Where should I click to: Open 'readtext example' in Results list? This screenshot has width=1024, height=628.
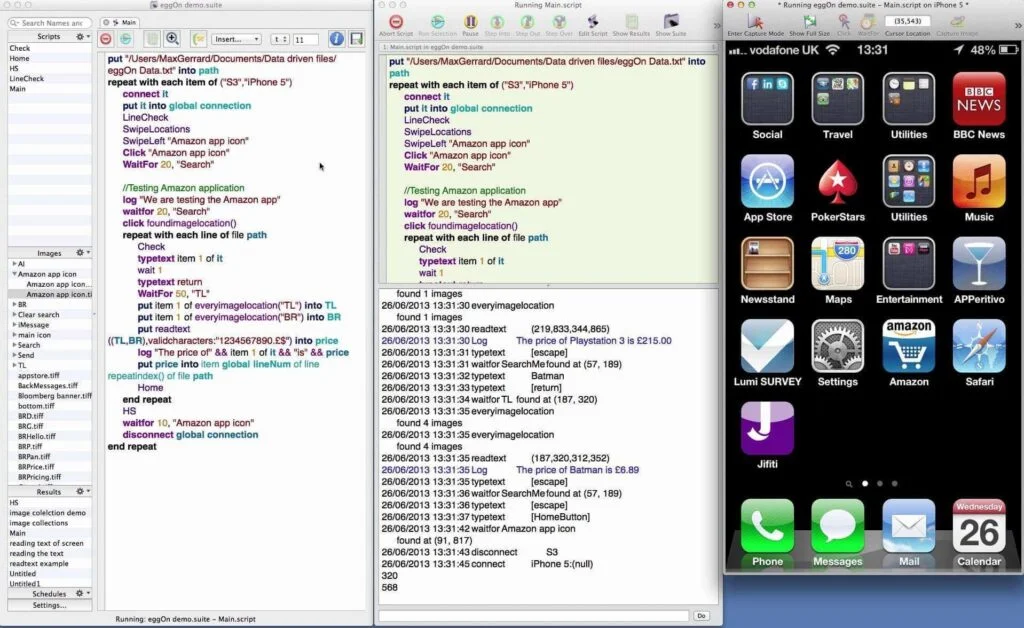pyautogui.click(x=50, y=563)
